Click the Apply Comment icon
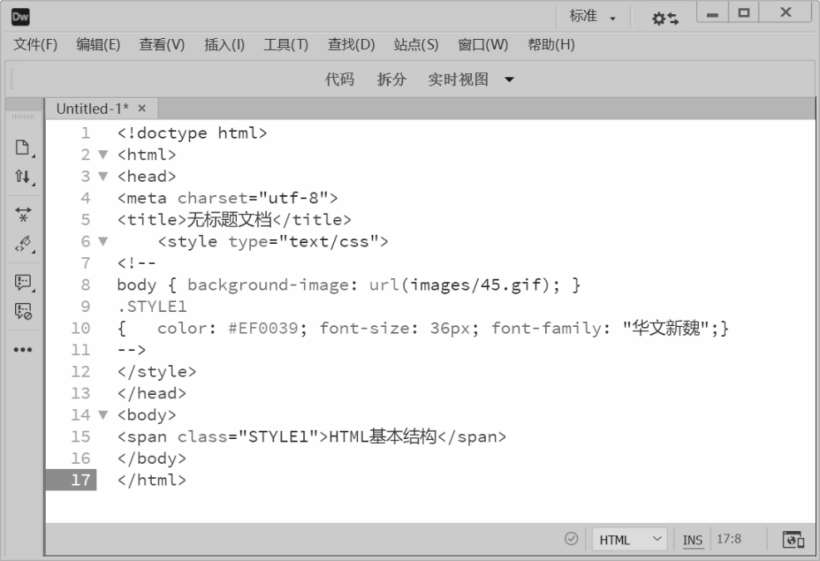The width and height of the screenshot is (820, 561). click(22, 282)
